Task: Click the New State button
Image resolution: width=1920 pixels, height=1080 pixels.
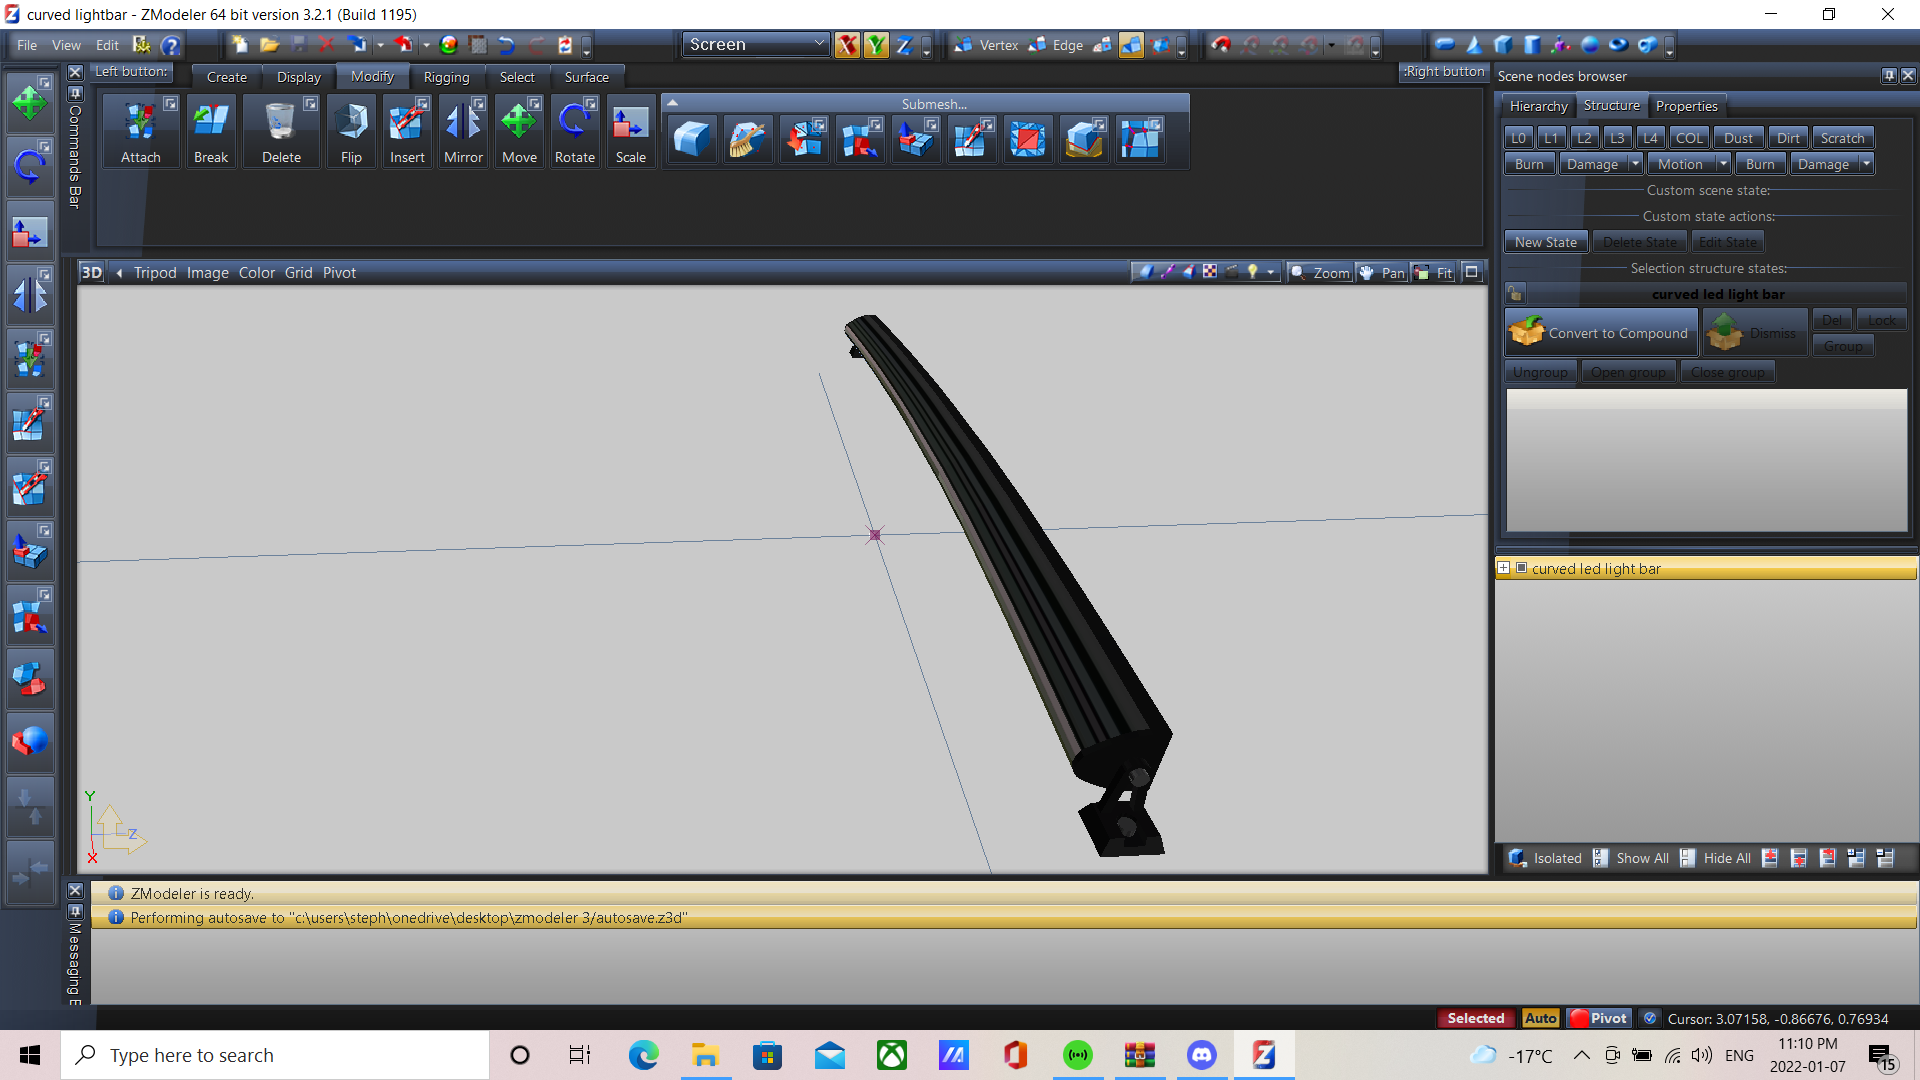Action: pyautogui.click(x=1545, y=242)
